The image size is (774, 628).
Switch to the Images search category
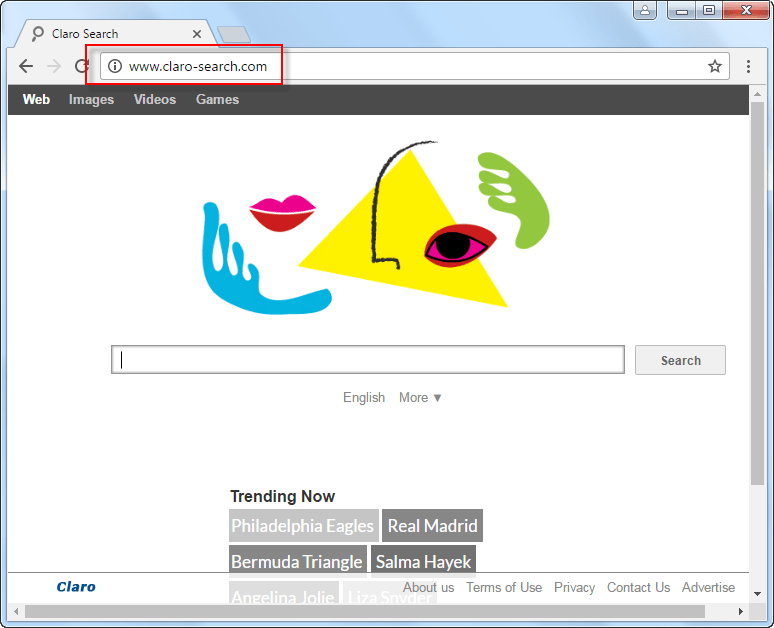tap(91, 99)
